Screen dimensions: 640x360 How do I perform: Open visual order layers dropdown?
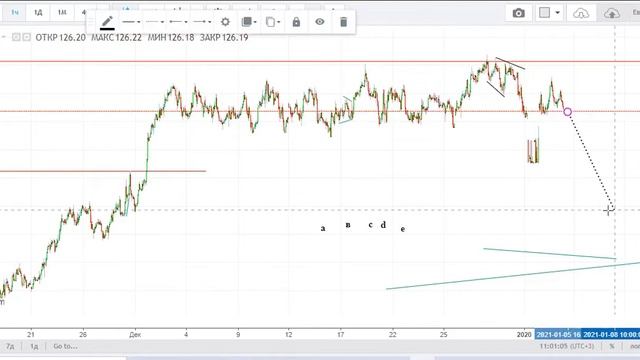[x=249, y=22]
